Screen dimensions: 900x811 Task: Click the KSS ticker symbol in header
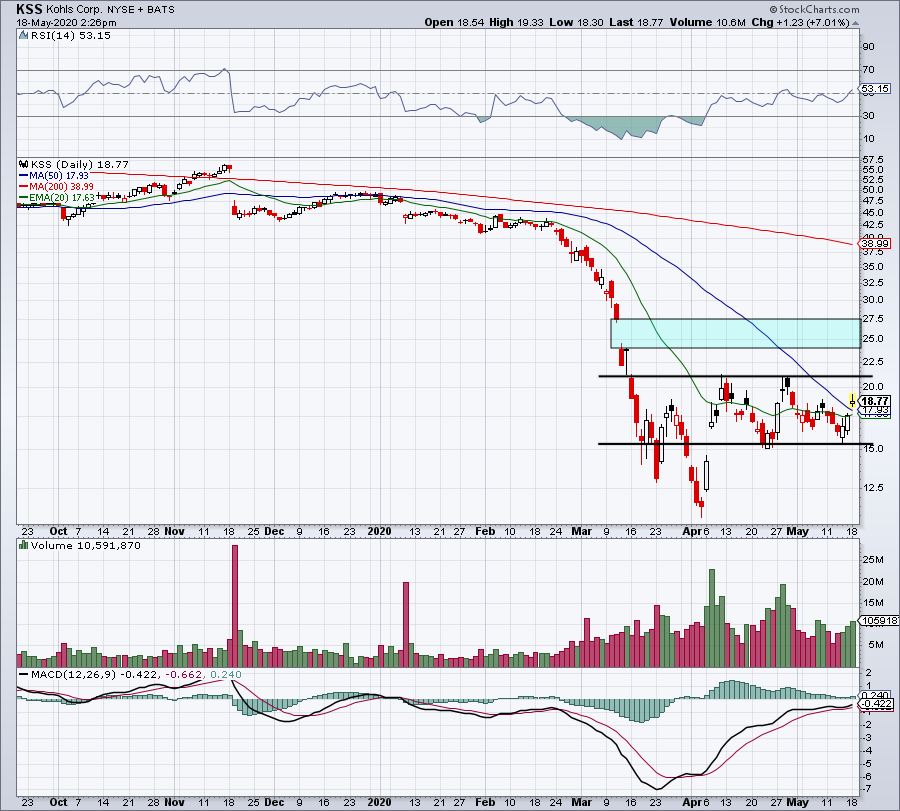pyautogui.click(x=29, y=9)
